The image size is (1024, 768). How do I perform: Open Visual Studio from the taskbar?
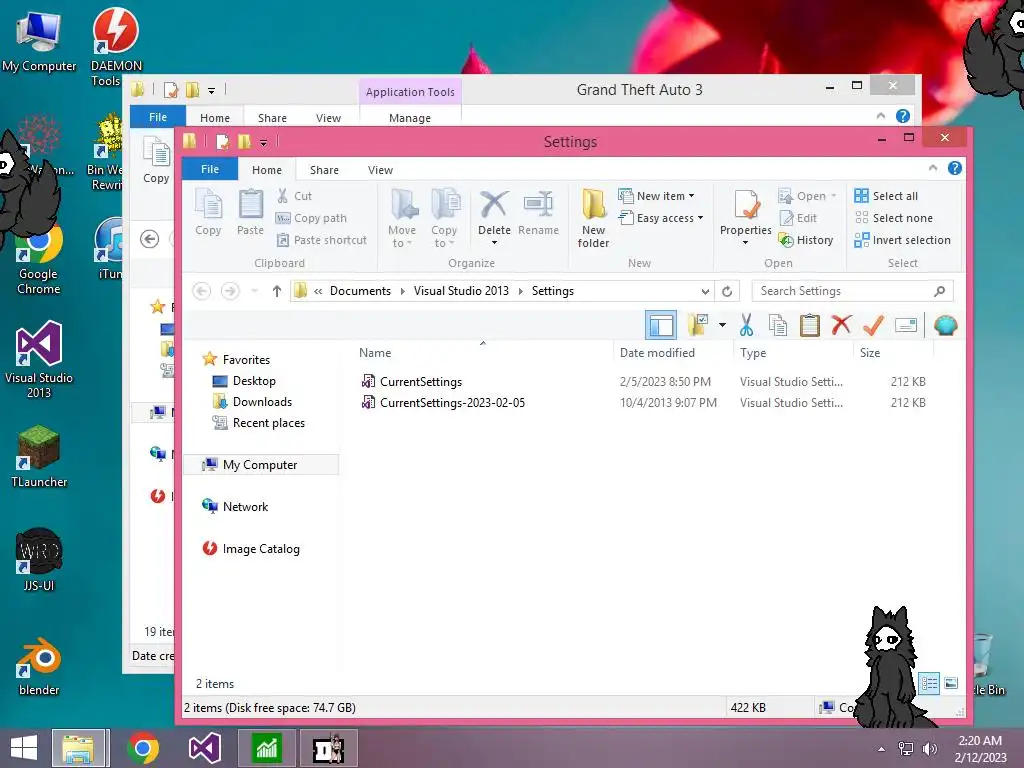pyautogui.click(x=204, y=748)
